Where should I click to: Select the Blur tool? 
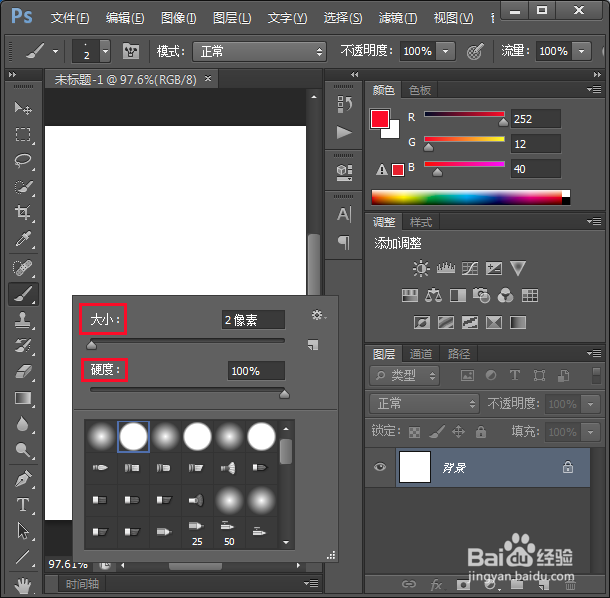click(x=23, y=424)
